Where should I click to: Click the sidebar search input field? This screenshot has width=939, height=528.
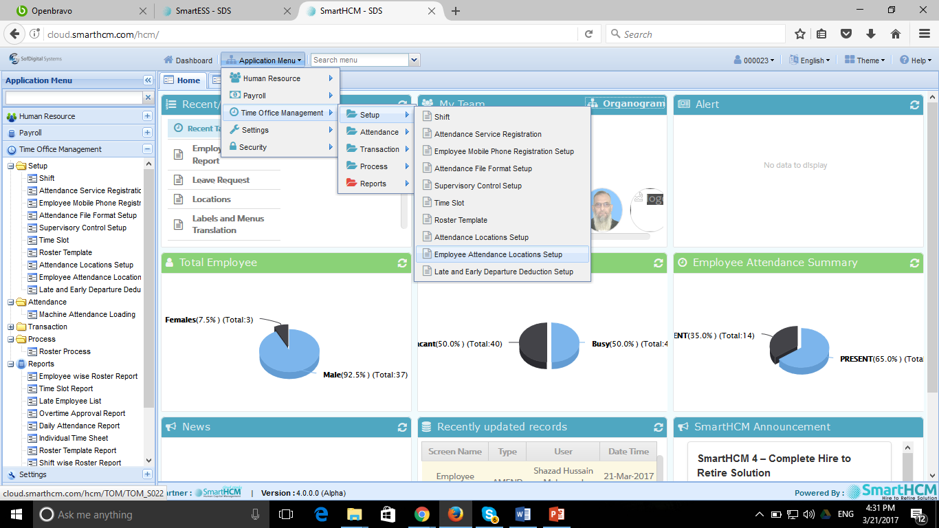point(74,97)
